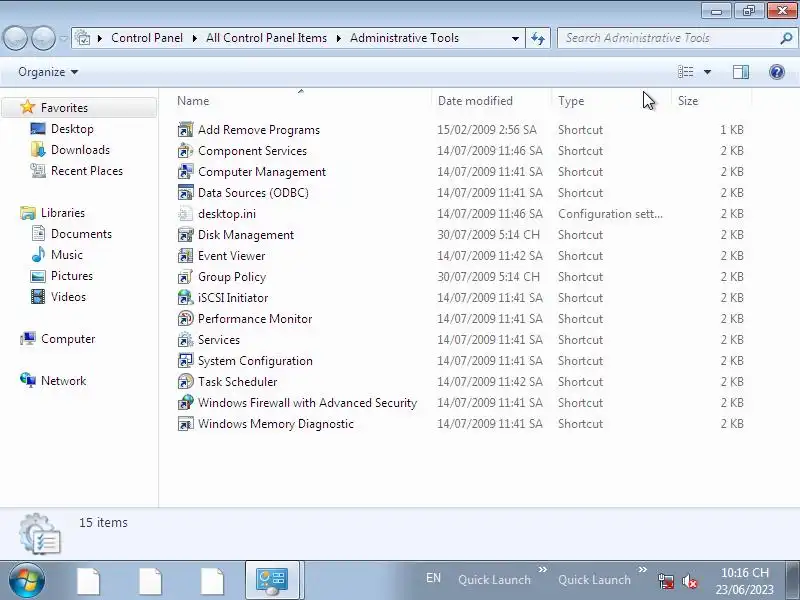800x600 pixels.
Task: Open Desktop in the navigation pane
Action: click(72, 129)
